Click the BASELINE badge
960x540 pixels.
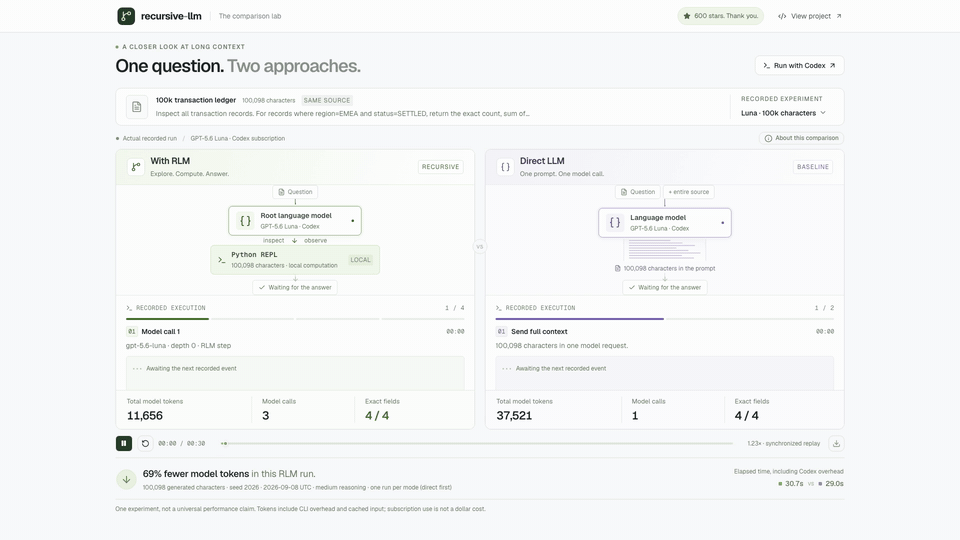tap(812, 167)
